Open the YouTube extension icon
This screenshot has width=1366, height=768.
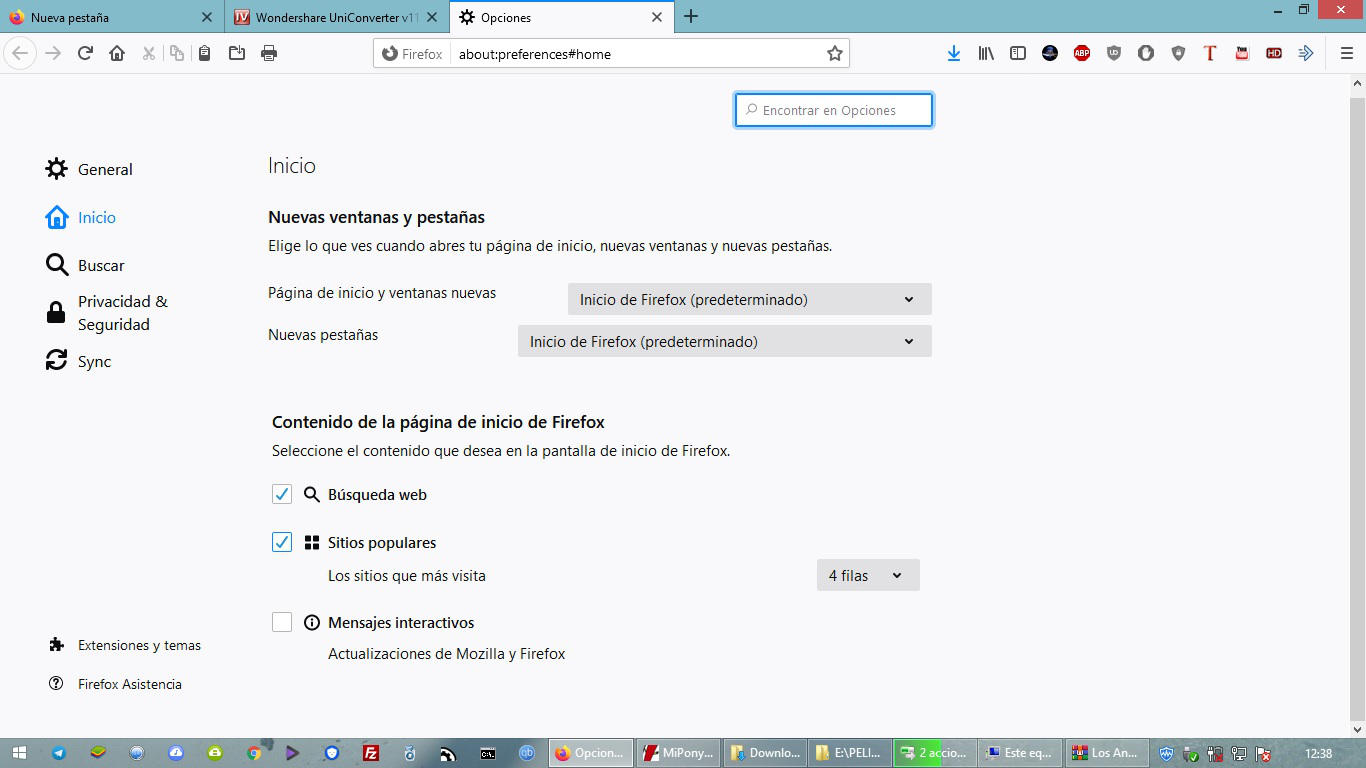click(x=1242, y=53)
